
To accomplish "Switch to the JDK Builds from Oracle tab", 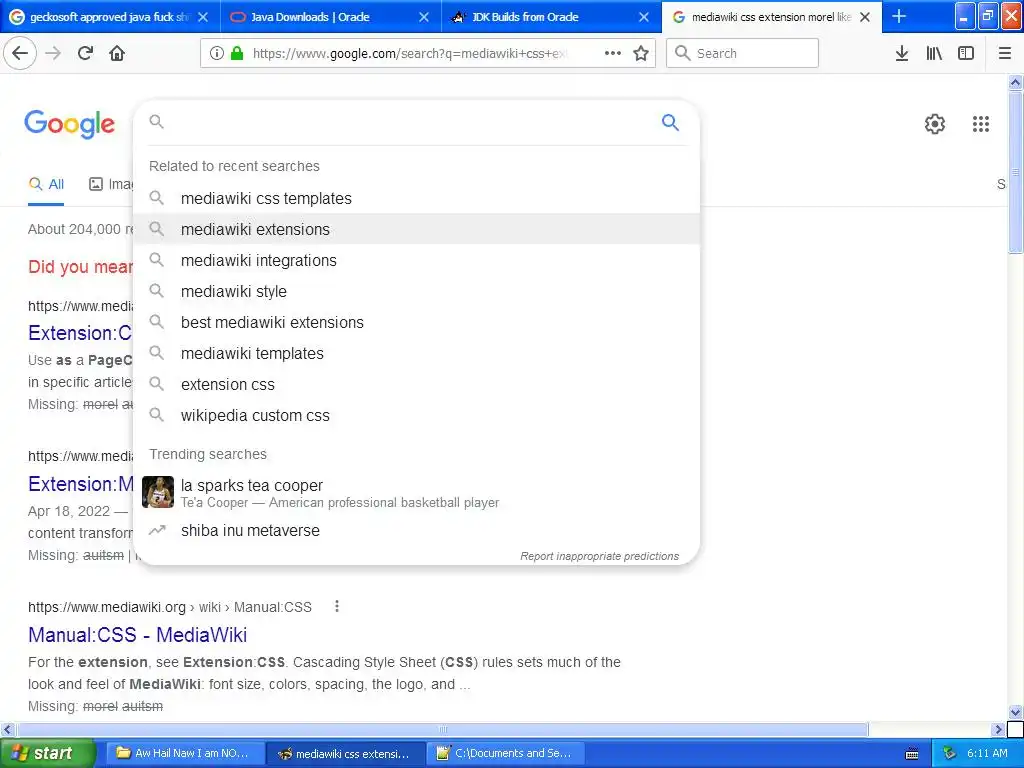I will click(x=551, y=17).
